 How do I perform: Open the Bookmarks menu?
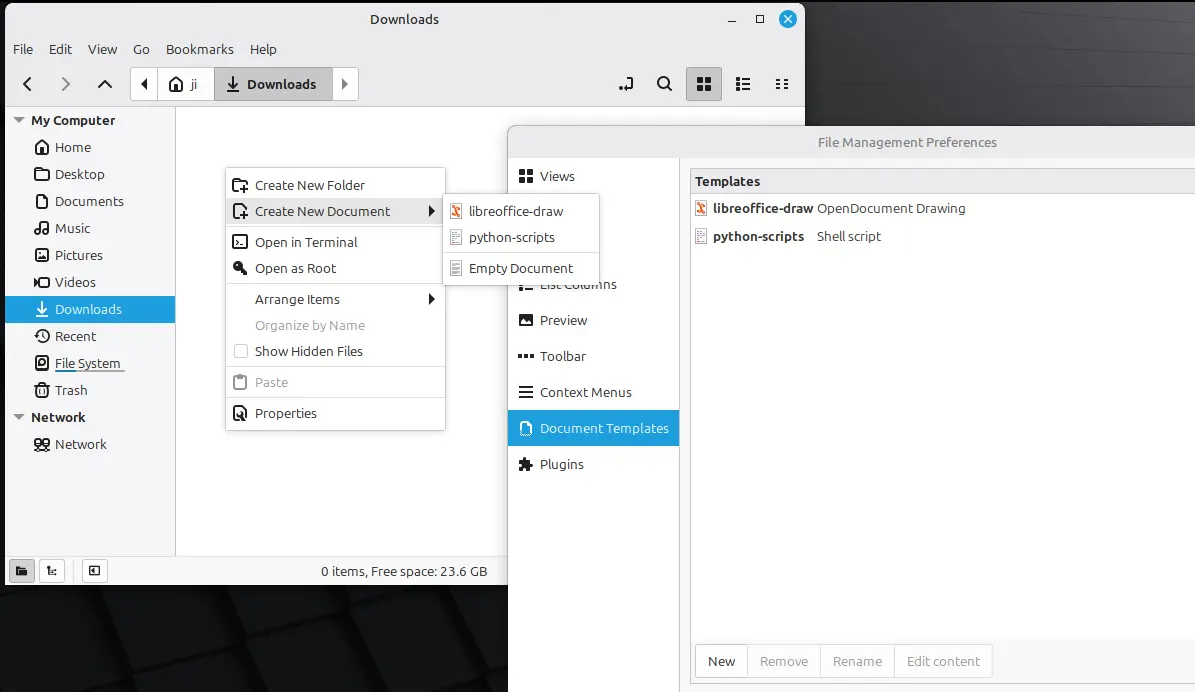199,49
